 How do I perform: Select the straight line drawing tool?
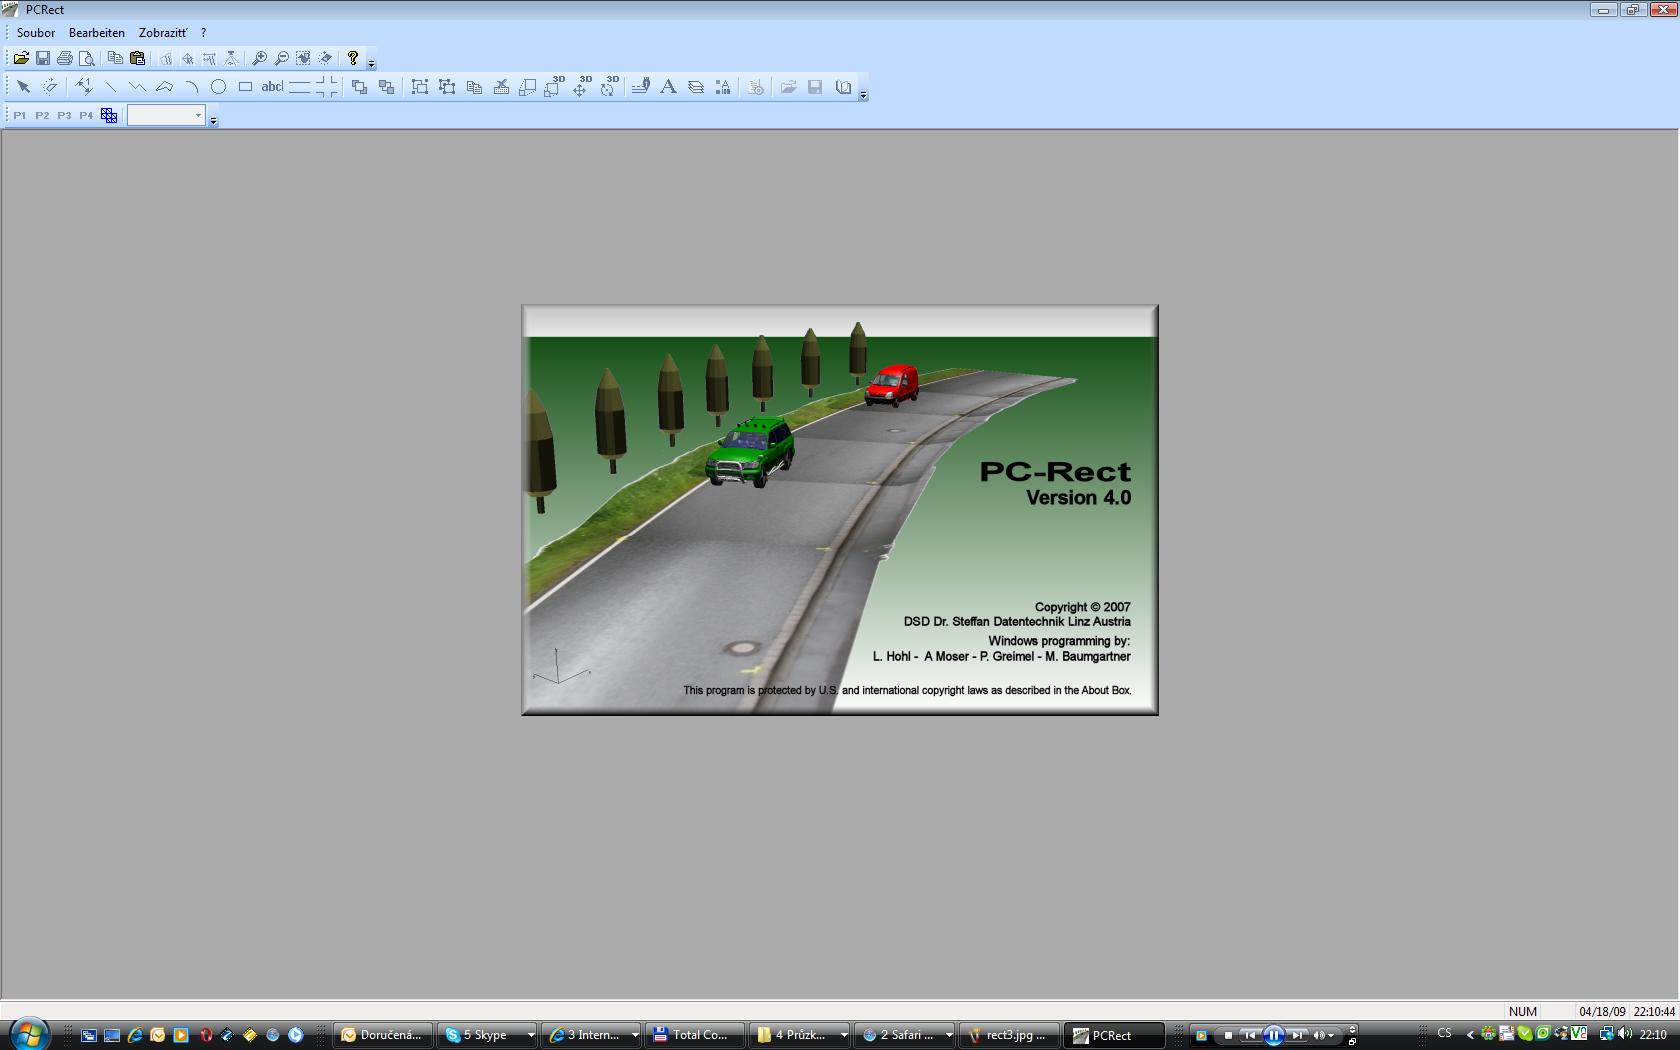point(111,87)
